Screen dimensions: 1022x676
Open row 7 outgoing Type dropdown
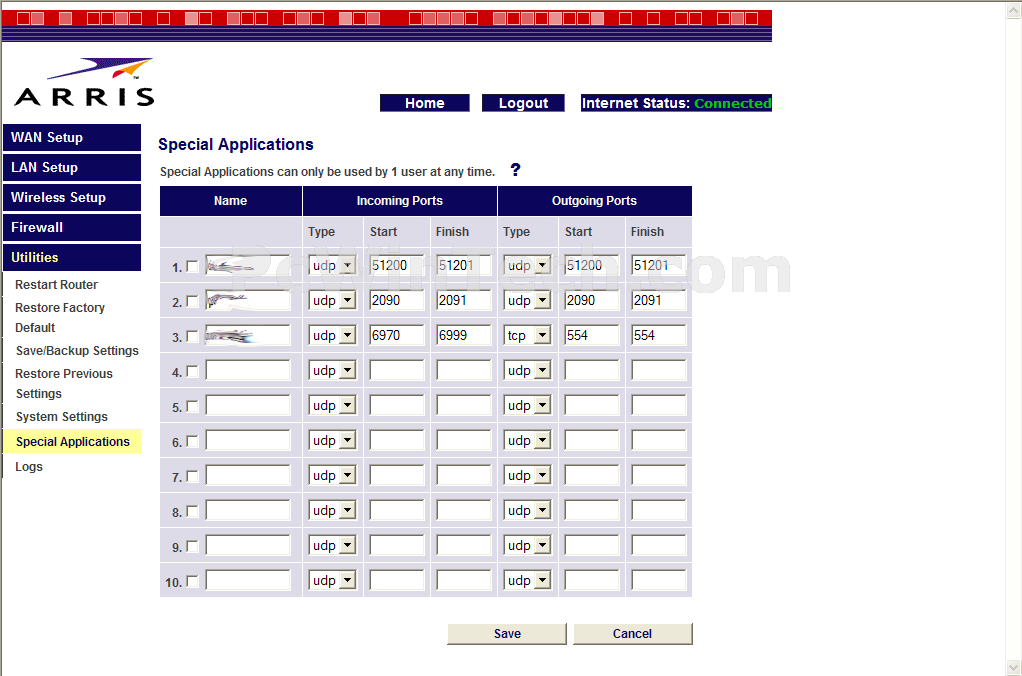[527, 475]
